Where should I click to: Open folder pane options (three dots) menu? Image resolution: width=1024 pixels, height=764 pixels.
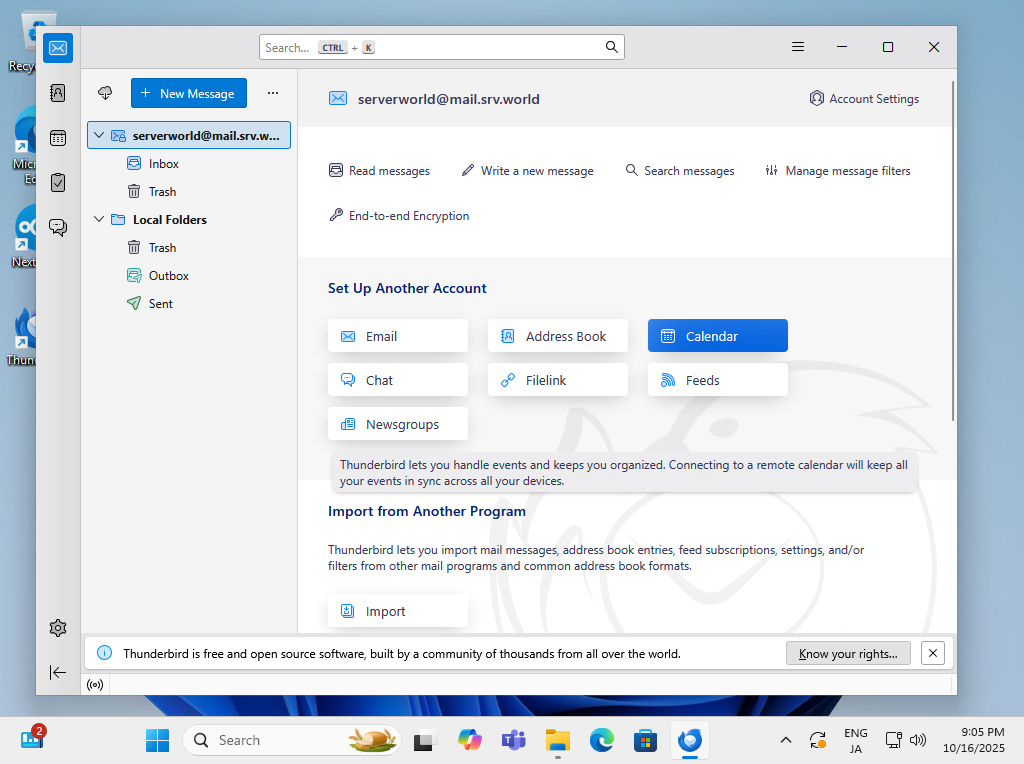pyautogui.click(x=273, y=93)
